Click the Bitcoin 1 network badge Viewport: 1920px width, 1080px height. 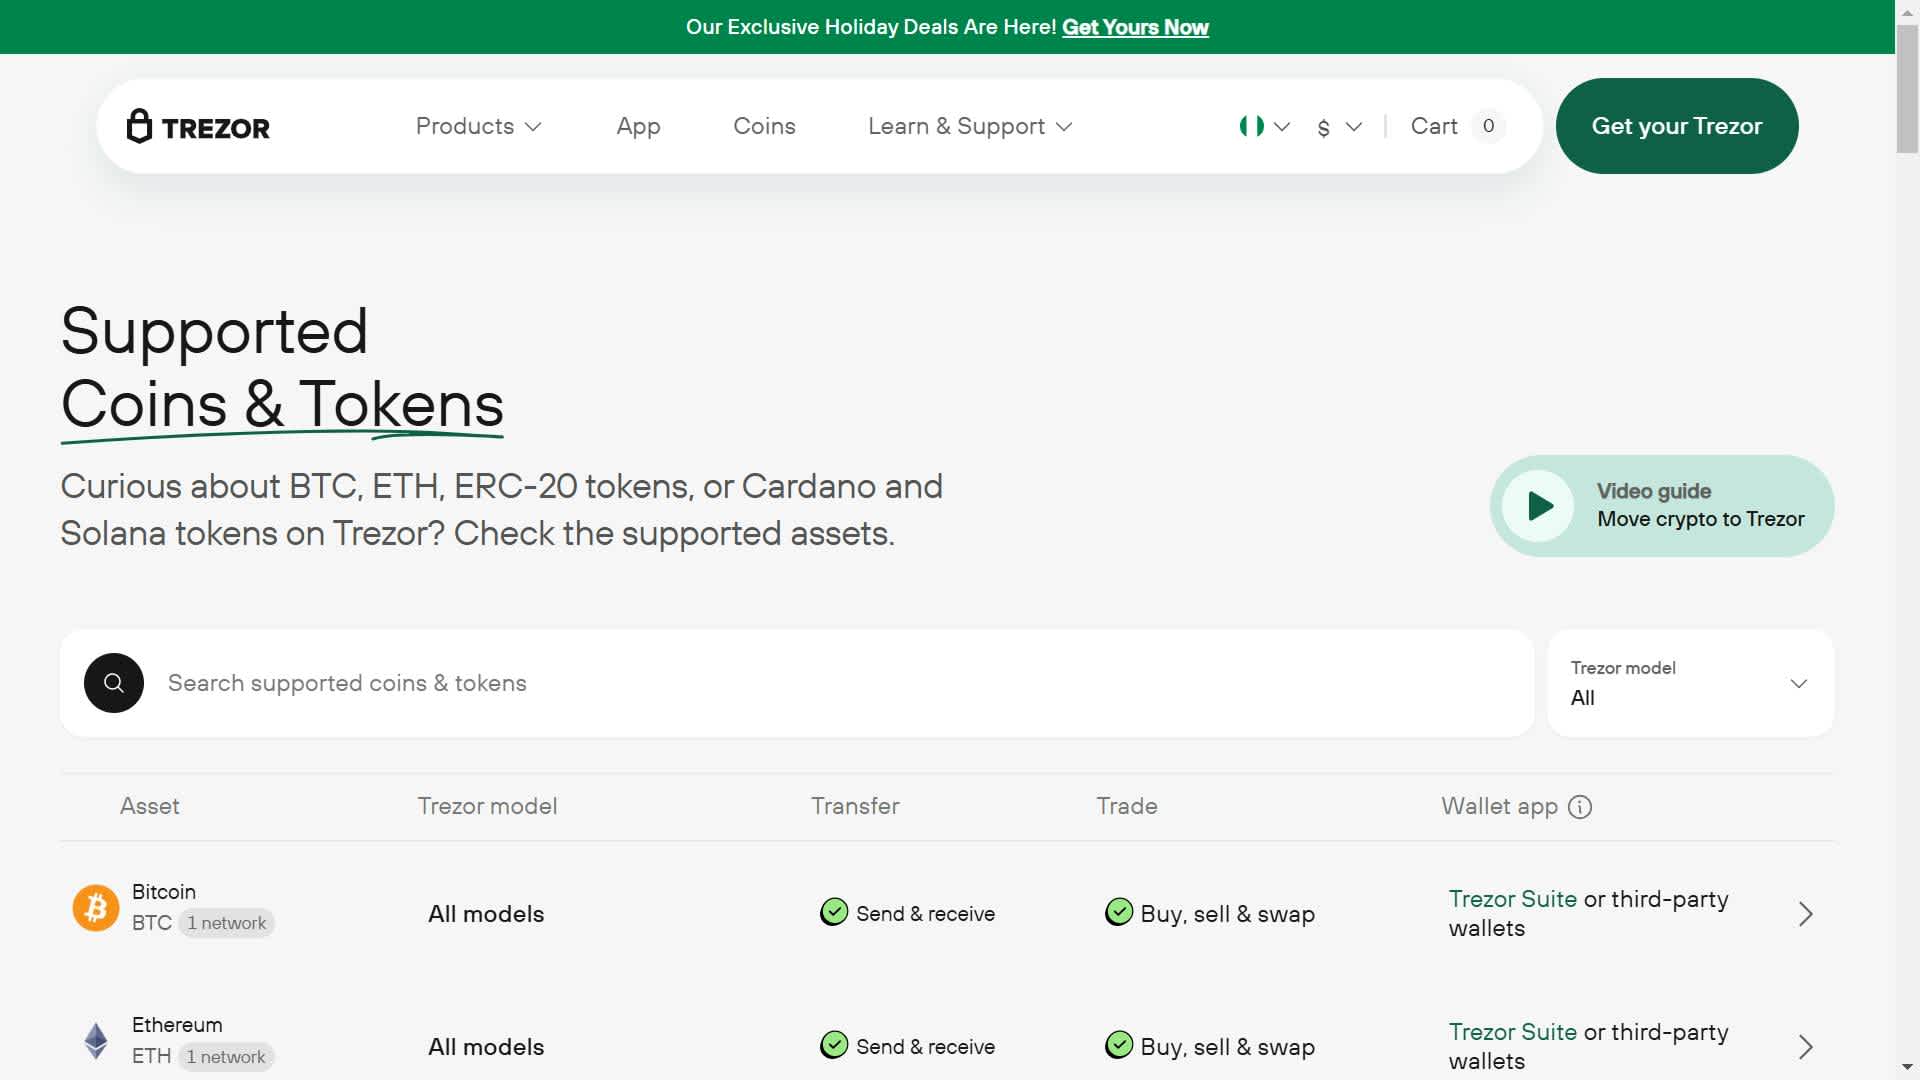(x=227, y=923)
